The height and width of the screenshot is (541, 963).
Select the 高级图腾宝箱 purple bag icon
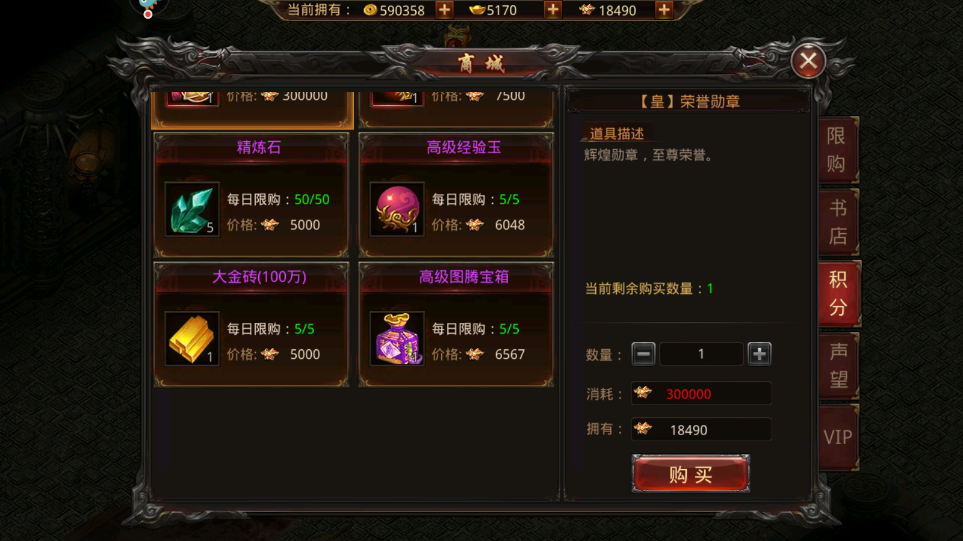pos(397,338)
